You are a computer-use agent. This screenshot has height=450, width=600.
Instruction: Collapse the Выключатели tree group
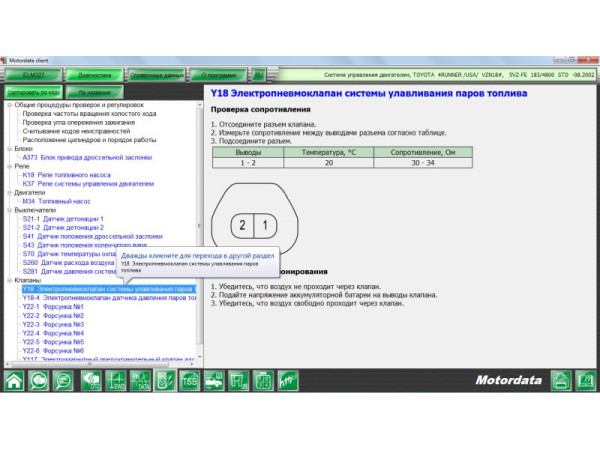point(10,210)
